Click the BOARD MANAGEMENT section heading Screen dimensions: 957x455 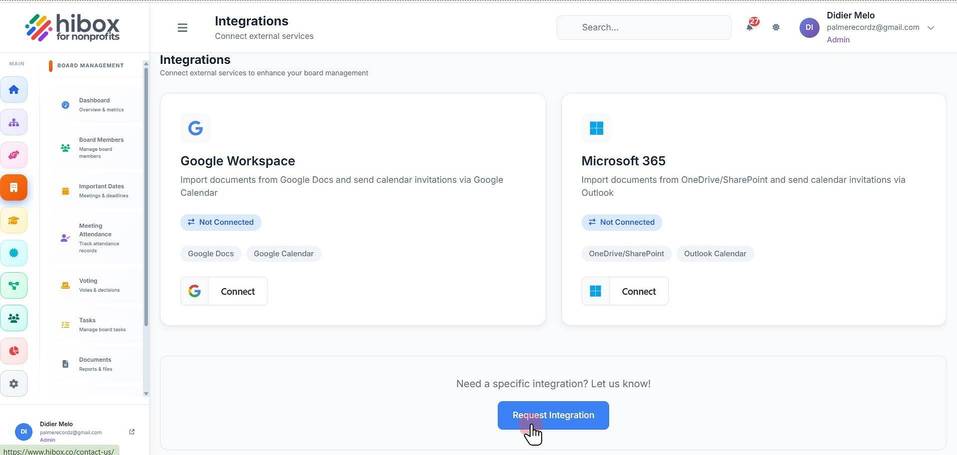(x=90, y=65)
